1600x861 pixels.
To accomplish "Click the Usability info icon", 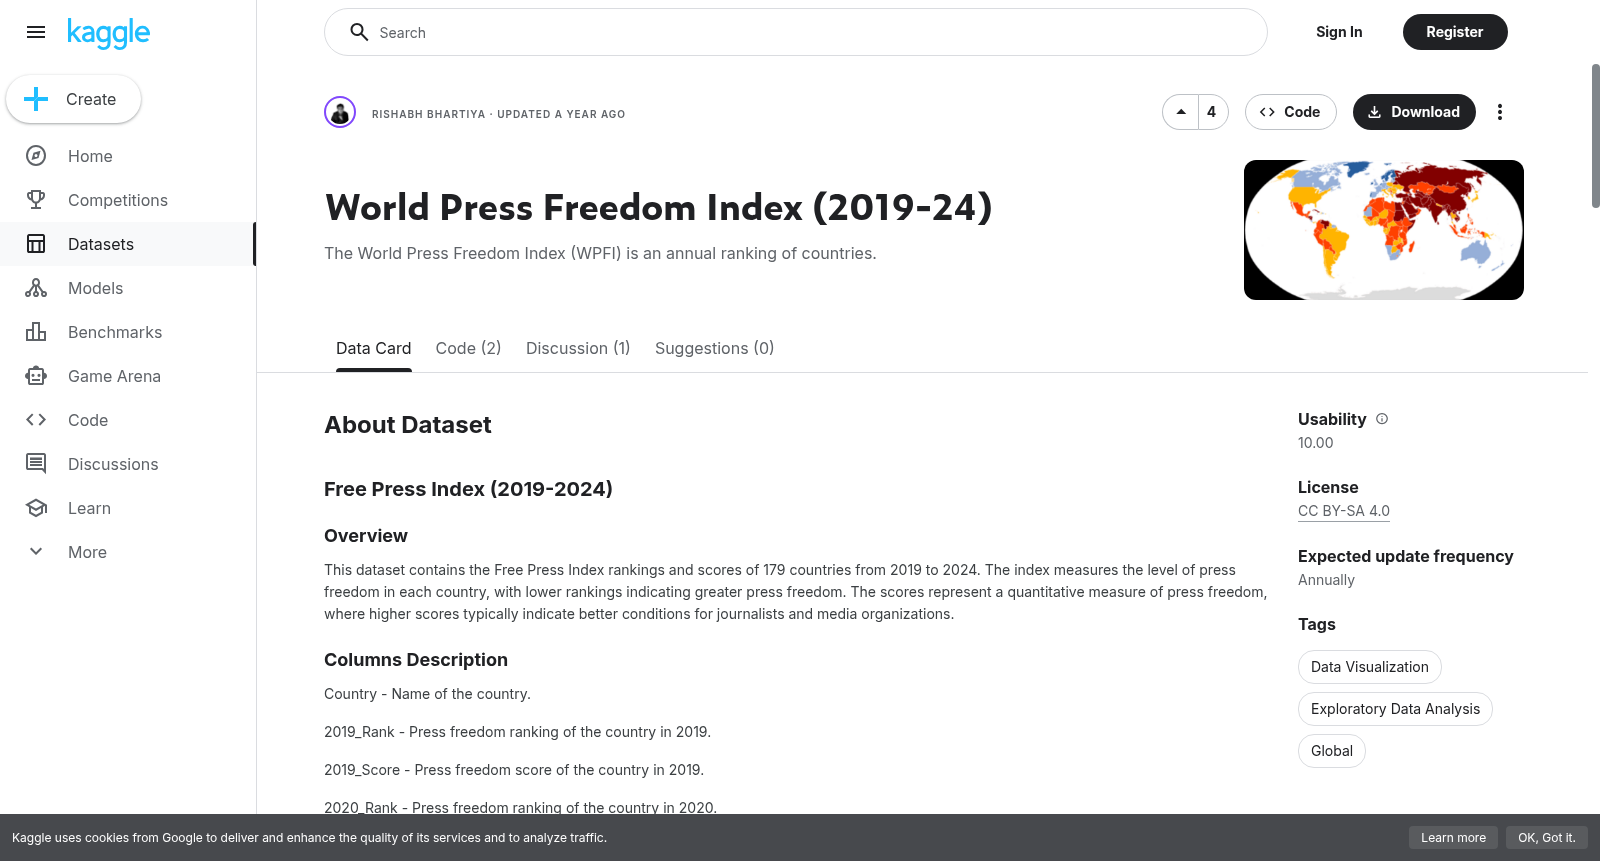I will [x=1382, y=419].
